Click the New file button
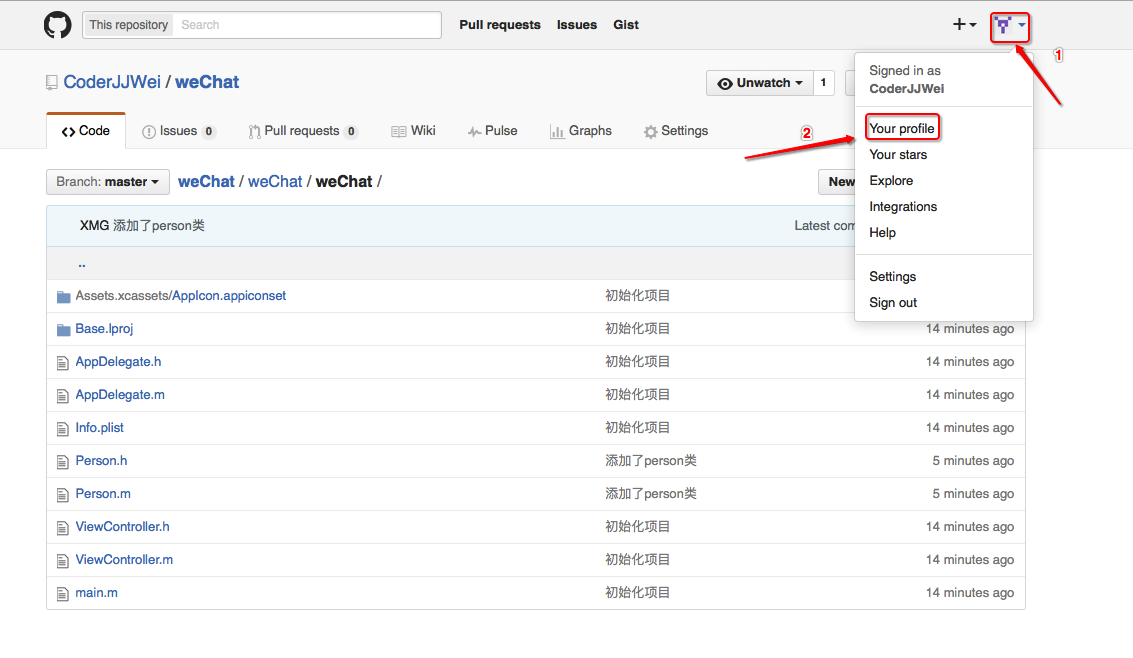1133x658 pixels. [837, 182]
